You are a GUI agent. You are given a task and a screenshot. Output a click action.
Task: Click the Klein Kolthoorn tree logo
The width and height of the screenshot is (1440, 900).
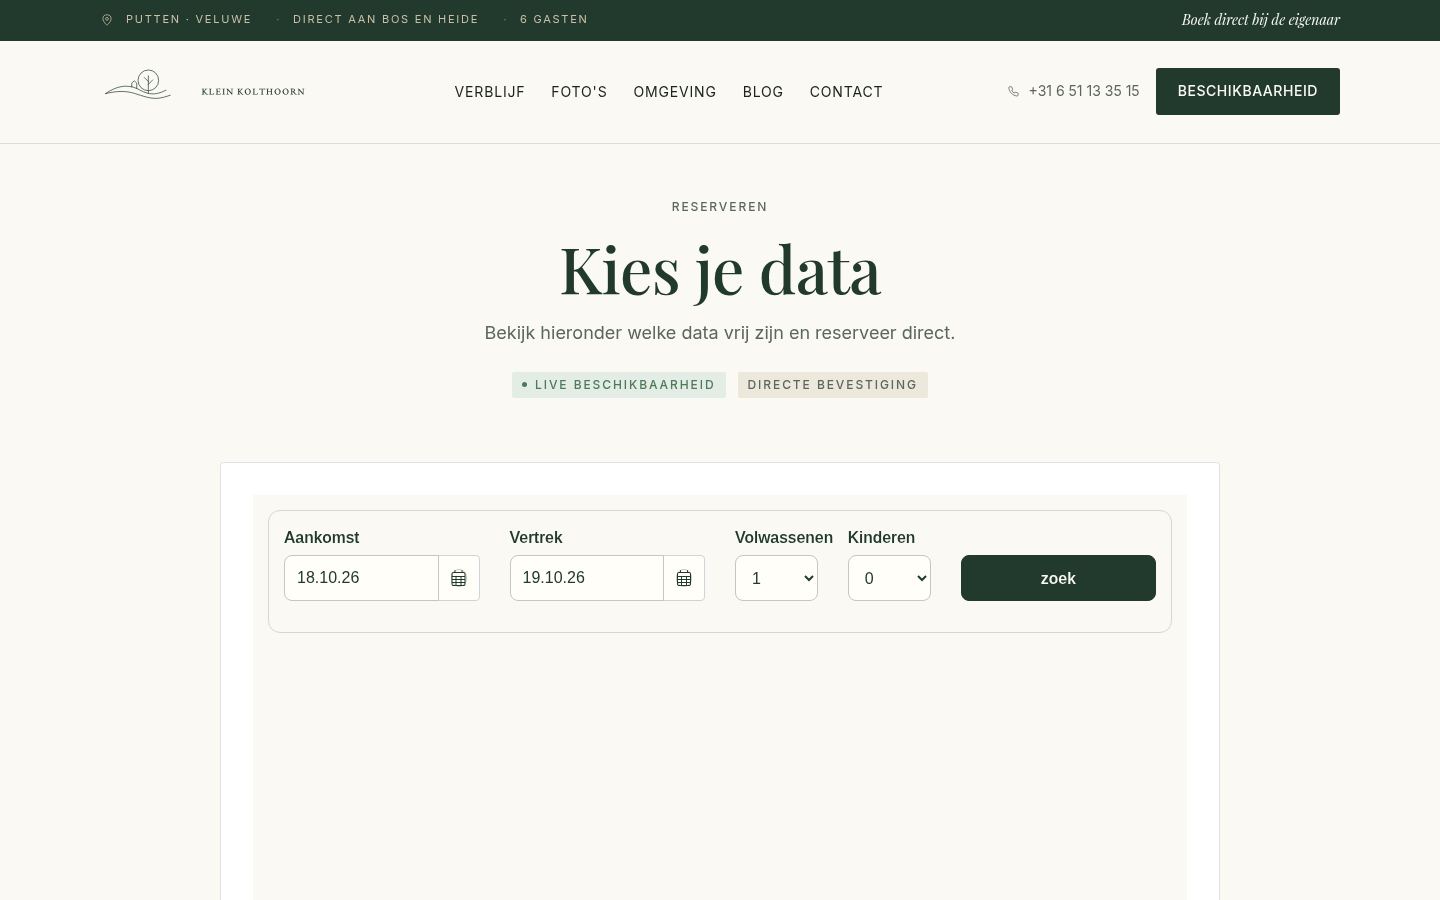138,85
